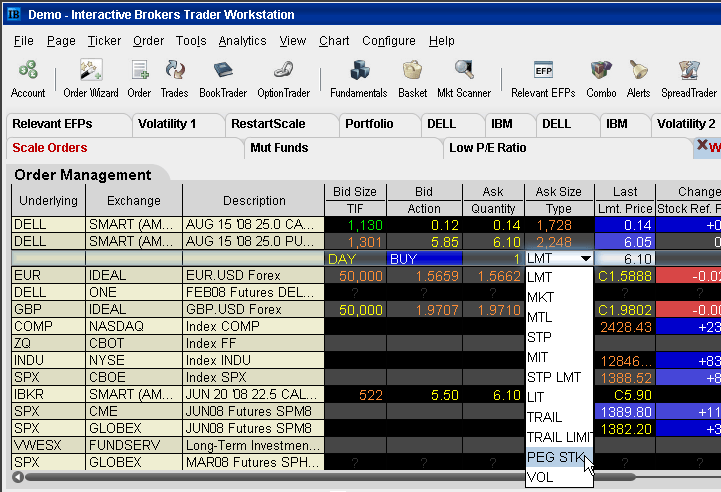This screenshot has height=492, width=721.
Task: Open Relevant EFPs toolbar icon
Action: [543, 79]
